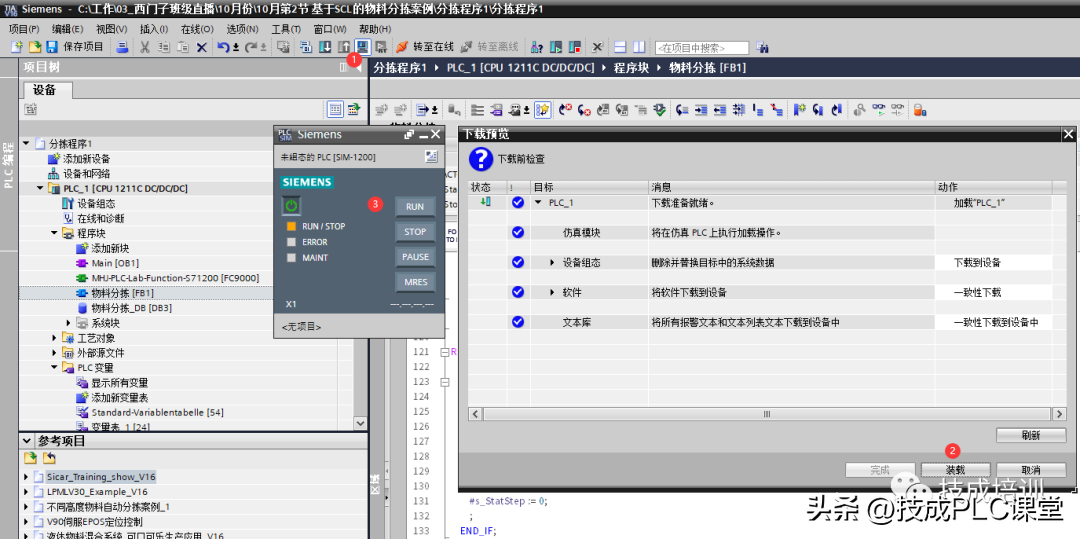Click the outdent text icon in editor toolbar
The height and width of the screenshot is (539, 1080).
(x=720, y=109)
